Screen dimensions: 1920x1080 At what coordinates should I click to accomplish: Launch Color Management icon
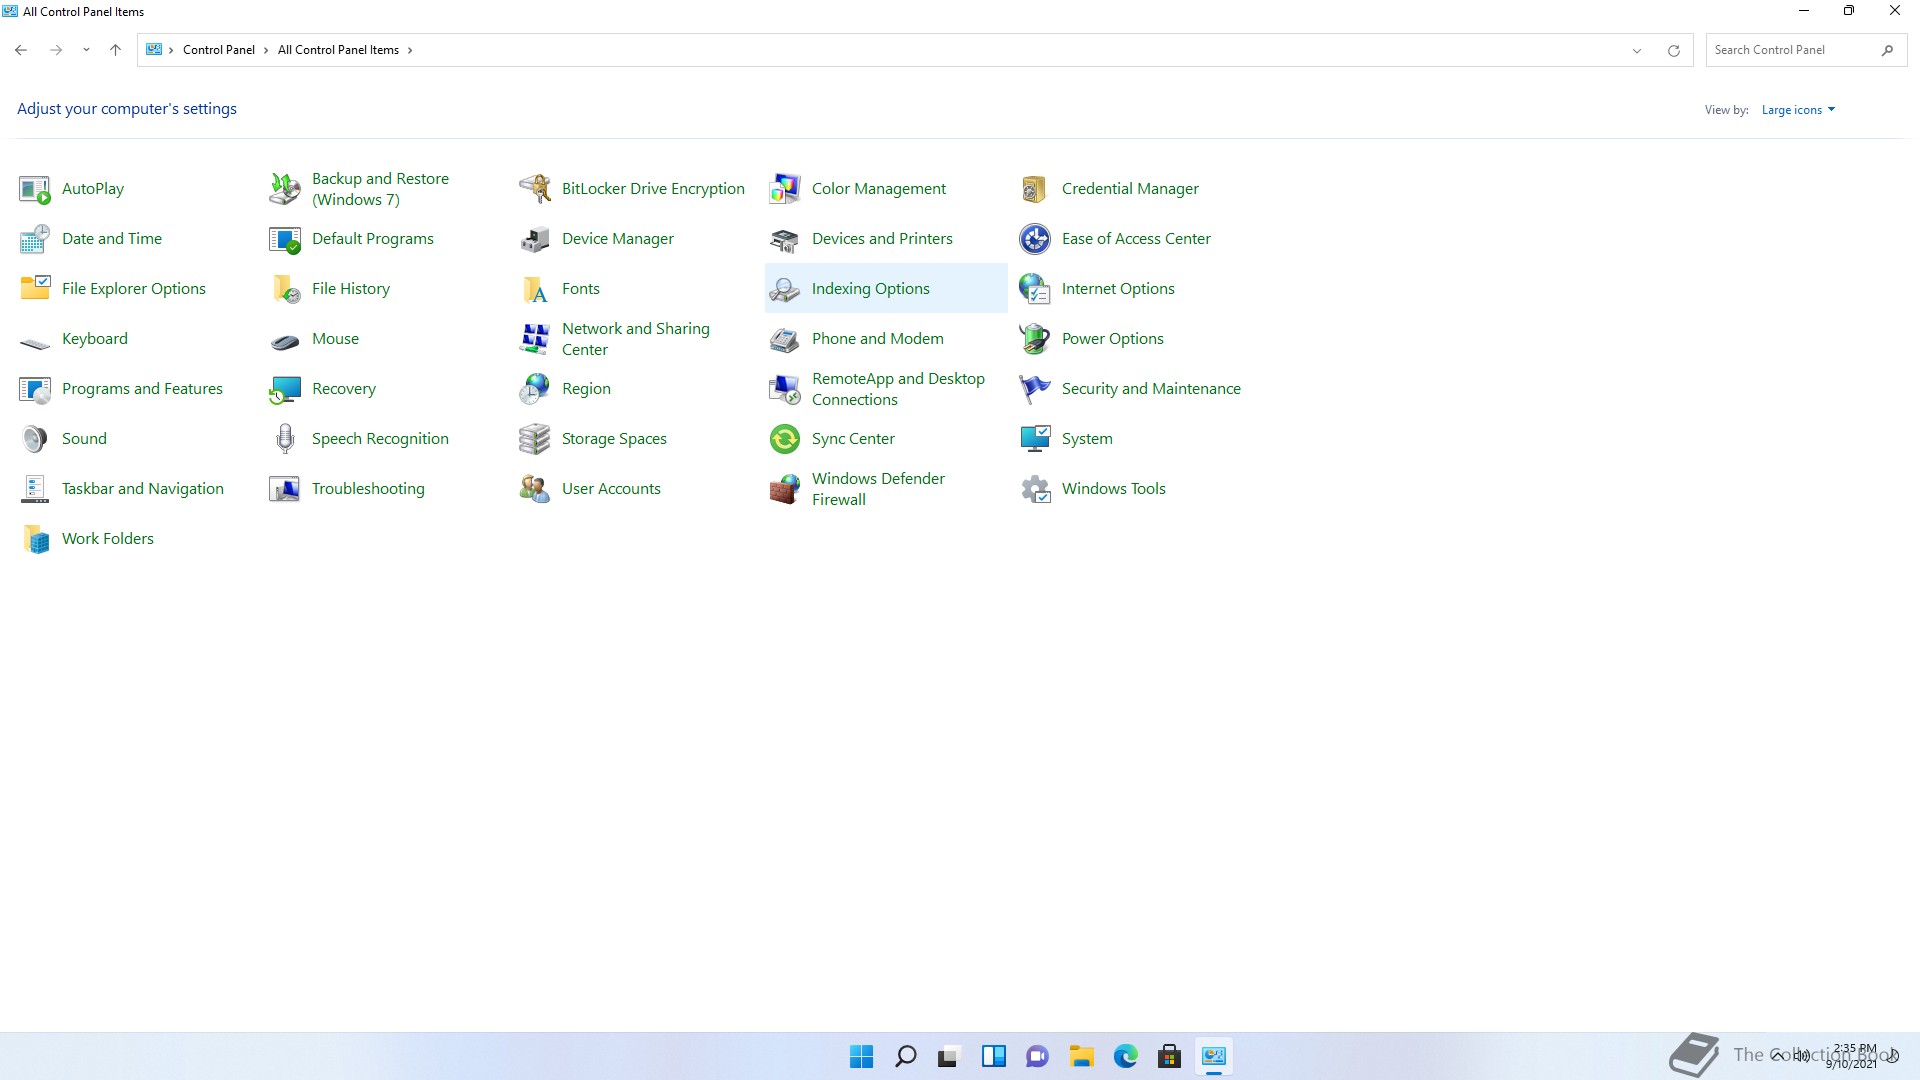click(785, 189)
